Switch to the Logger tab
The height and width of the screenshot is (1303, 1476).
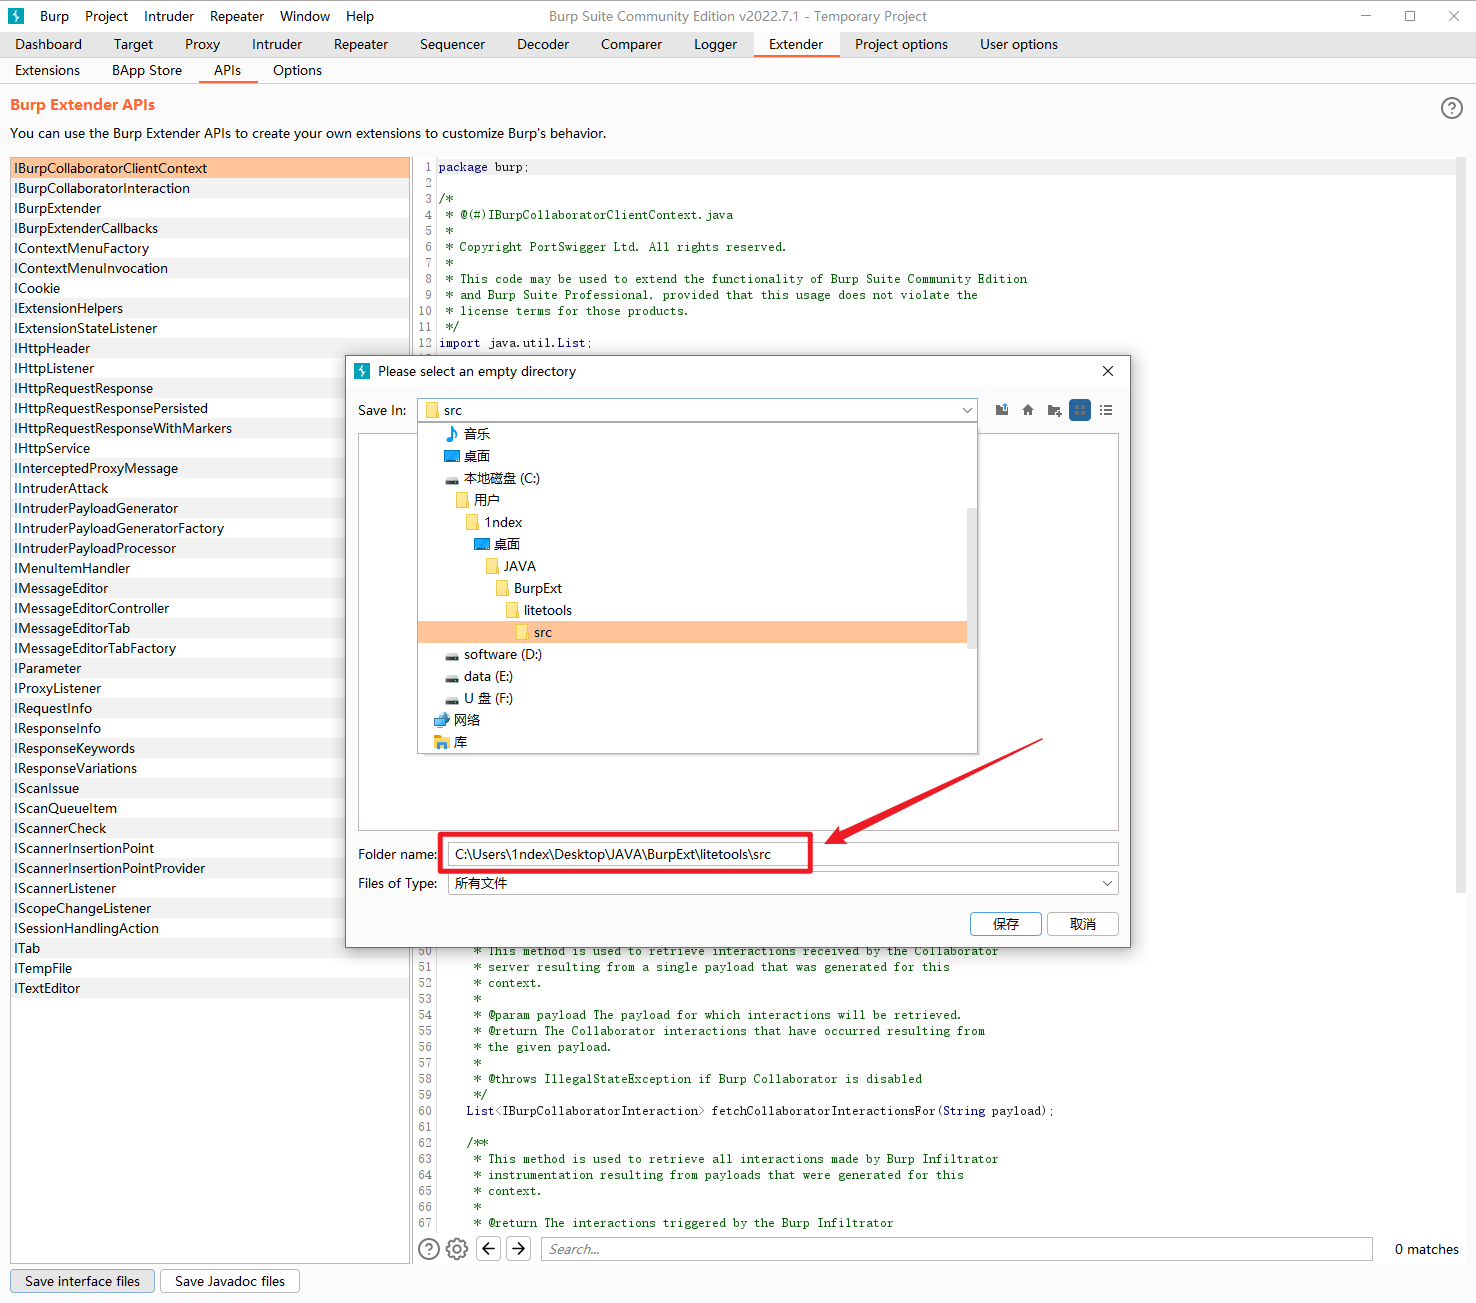(715, 44)
